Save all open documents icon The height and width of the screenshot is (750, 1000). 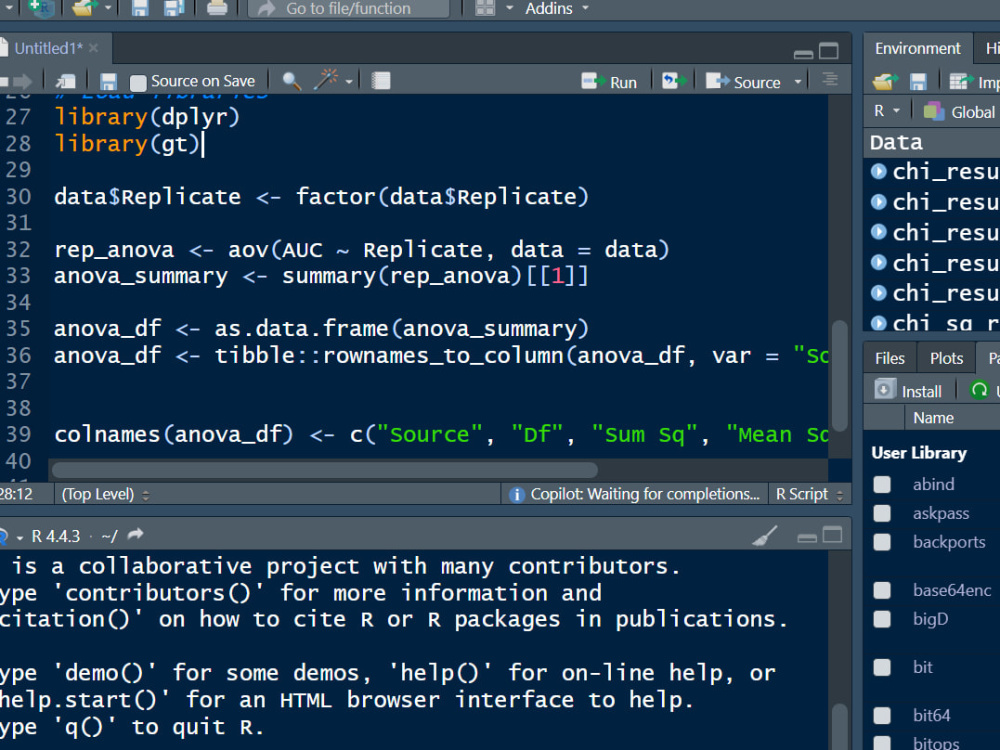click(174, 8)
